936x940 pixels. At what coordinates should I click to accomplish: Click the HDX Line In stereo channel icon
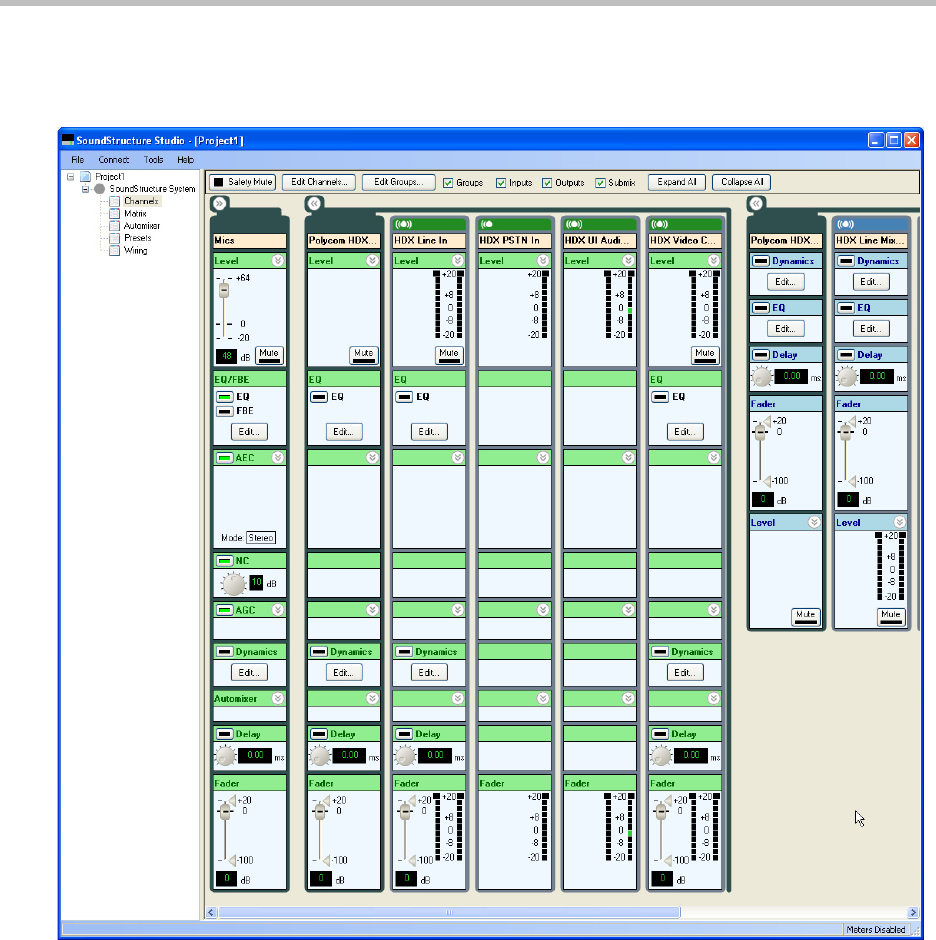tap(405, 223)
